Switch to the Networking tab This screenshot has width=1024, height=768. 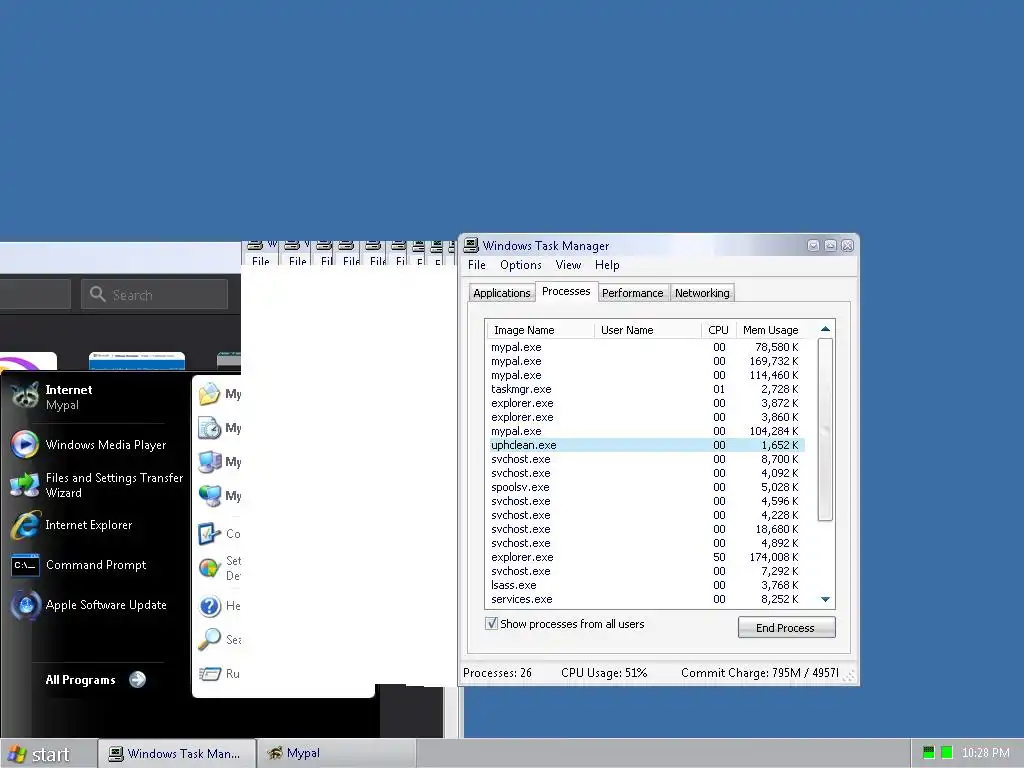[702, 293]
